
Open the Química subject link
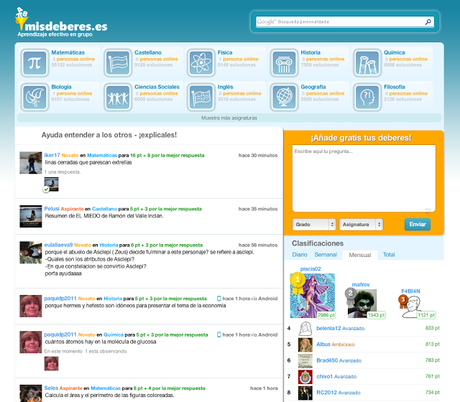tap(394, 53)
